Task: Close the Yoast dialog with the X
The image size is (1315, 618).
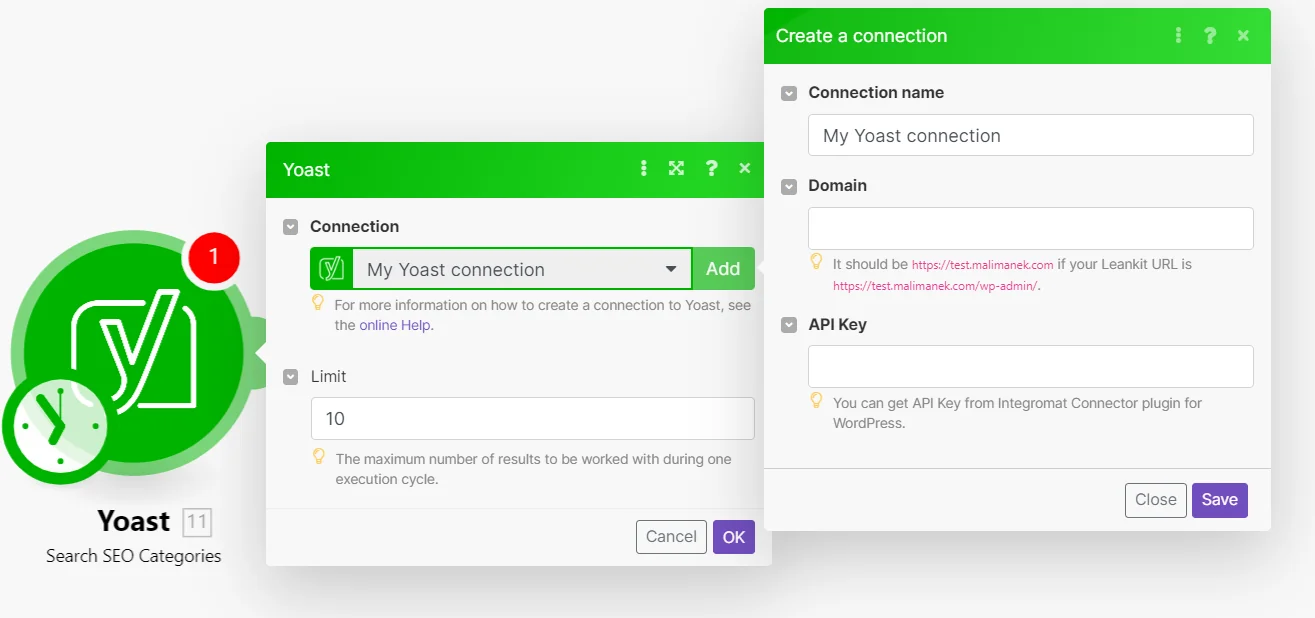Action: click(x=745, y=168)
